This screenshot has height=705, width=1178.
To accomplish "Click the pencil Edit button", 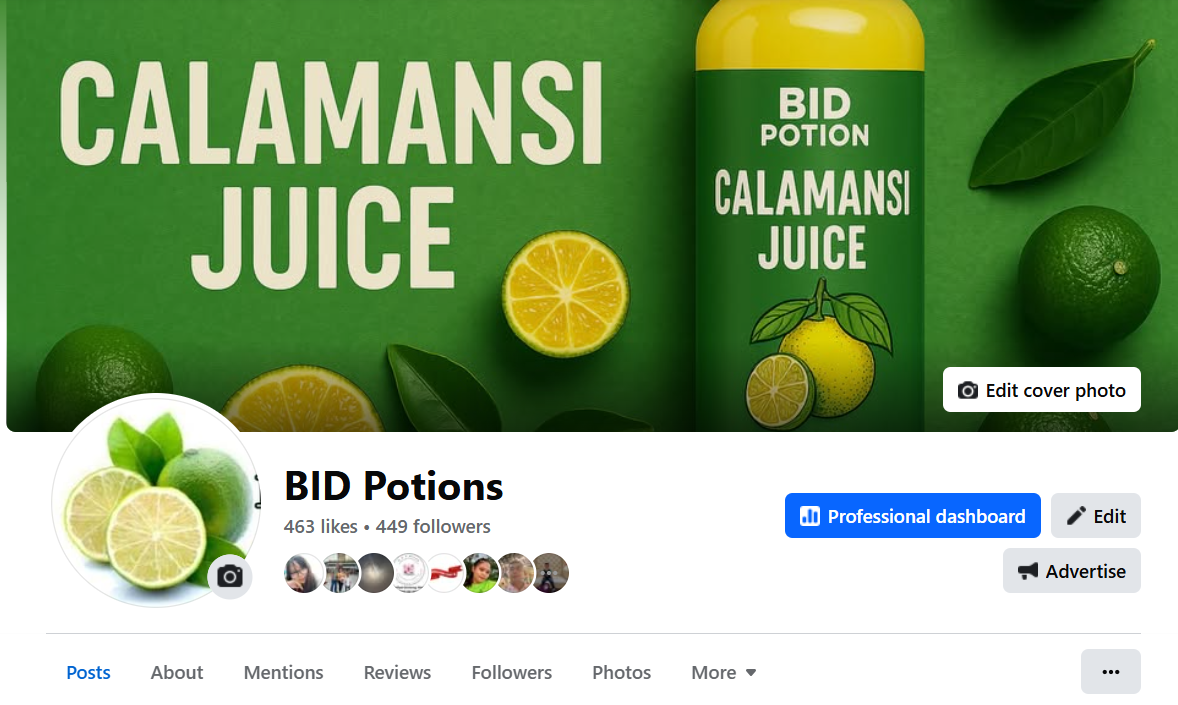I will [1095, 516].
